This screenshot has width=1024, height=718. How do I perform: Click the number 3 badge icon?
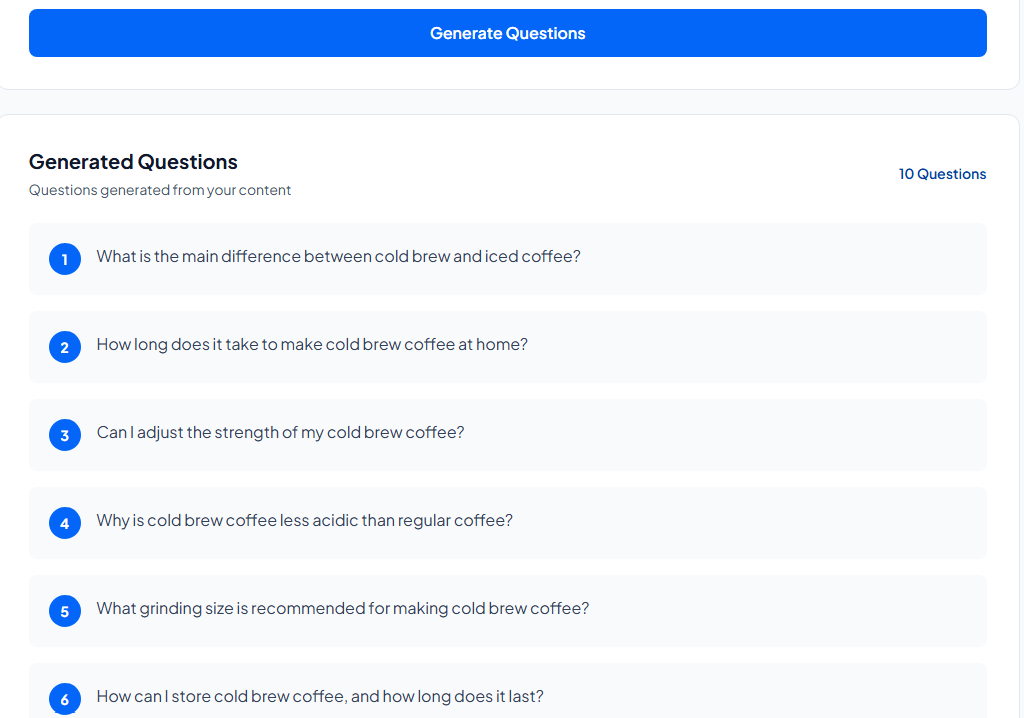coord(65,435)
